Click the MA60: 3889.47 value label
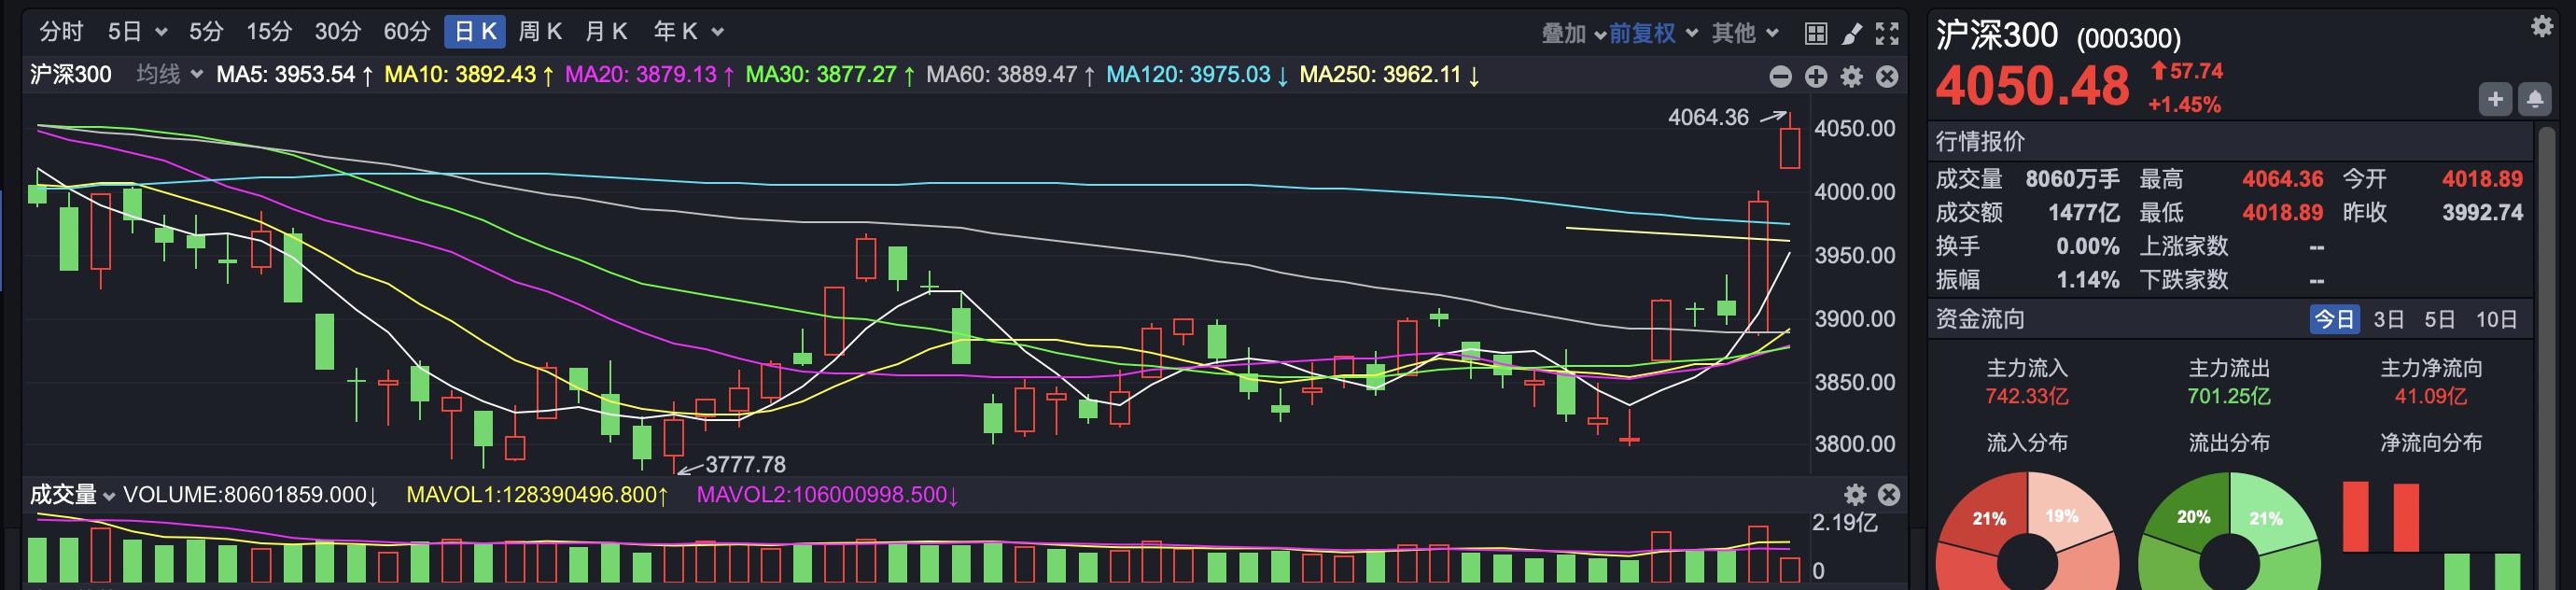This screenshot has height=590, width=2576. pos(1011,75)
